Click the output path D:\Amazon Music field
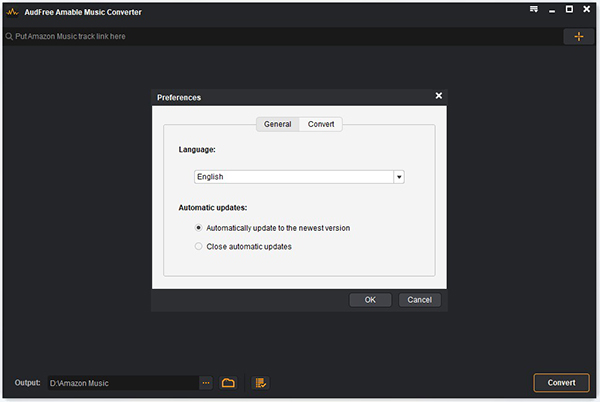 pos(123,383)
